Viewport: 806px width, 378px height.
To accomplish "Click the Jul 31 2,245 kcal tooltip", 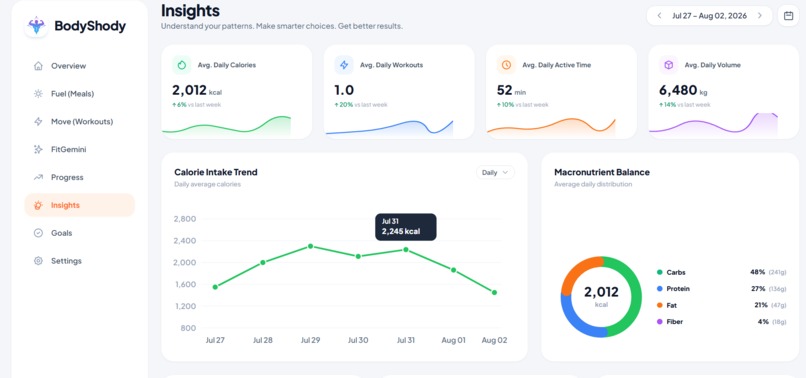I will (406, 227).
